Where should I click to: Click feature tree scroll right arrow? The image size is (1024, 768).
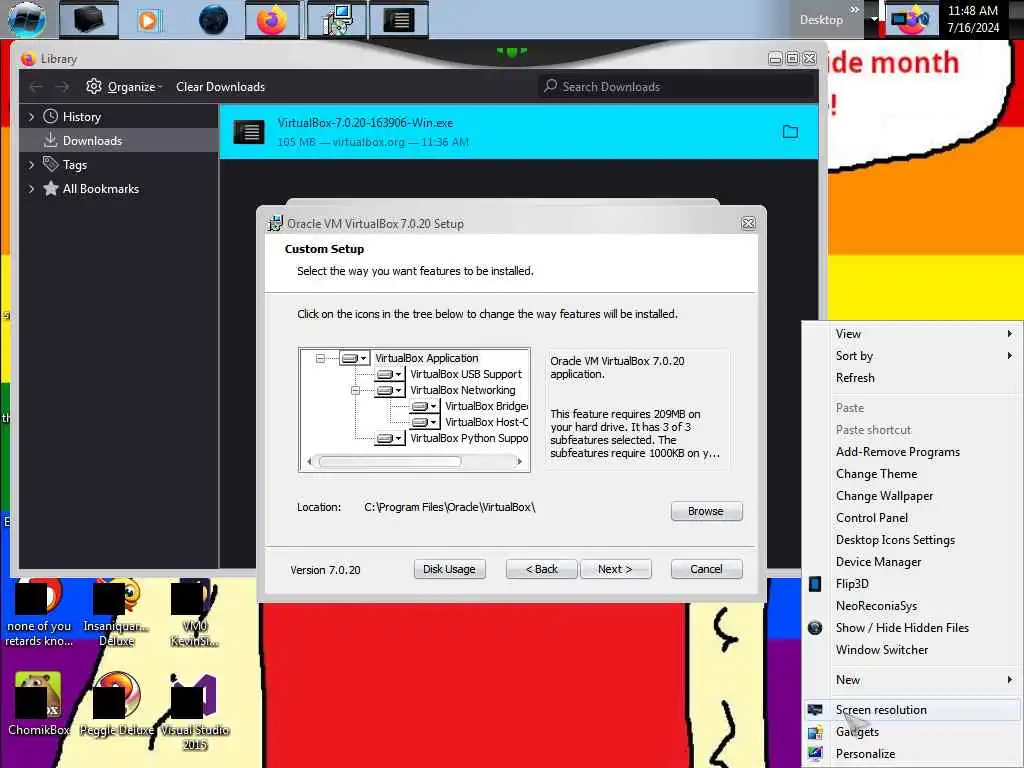coord(519,461)
